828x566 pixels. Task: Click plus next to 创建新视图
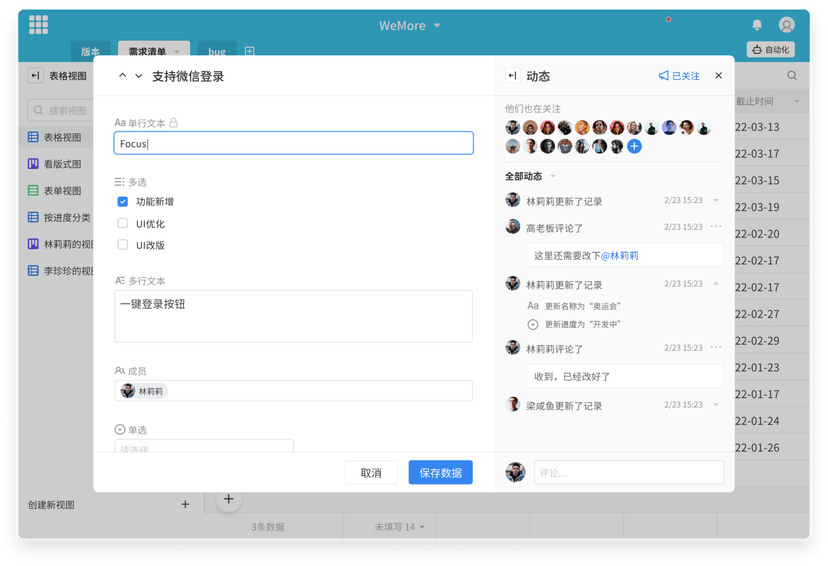pyautogui.click(x=185, y=504)
